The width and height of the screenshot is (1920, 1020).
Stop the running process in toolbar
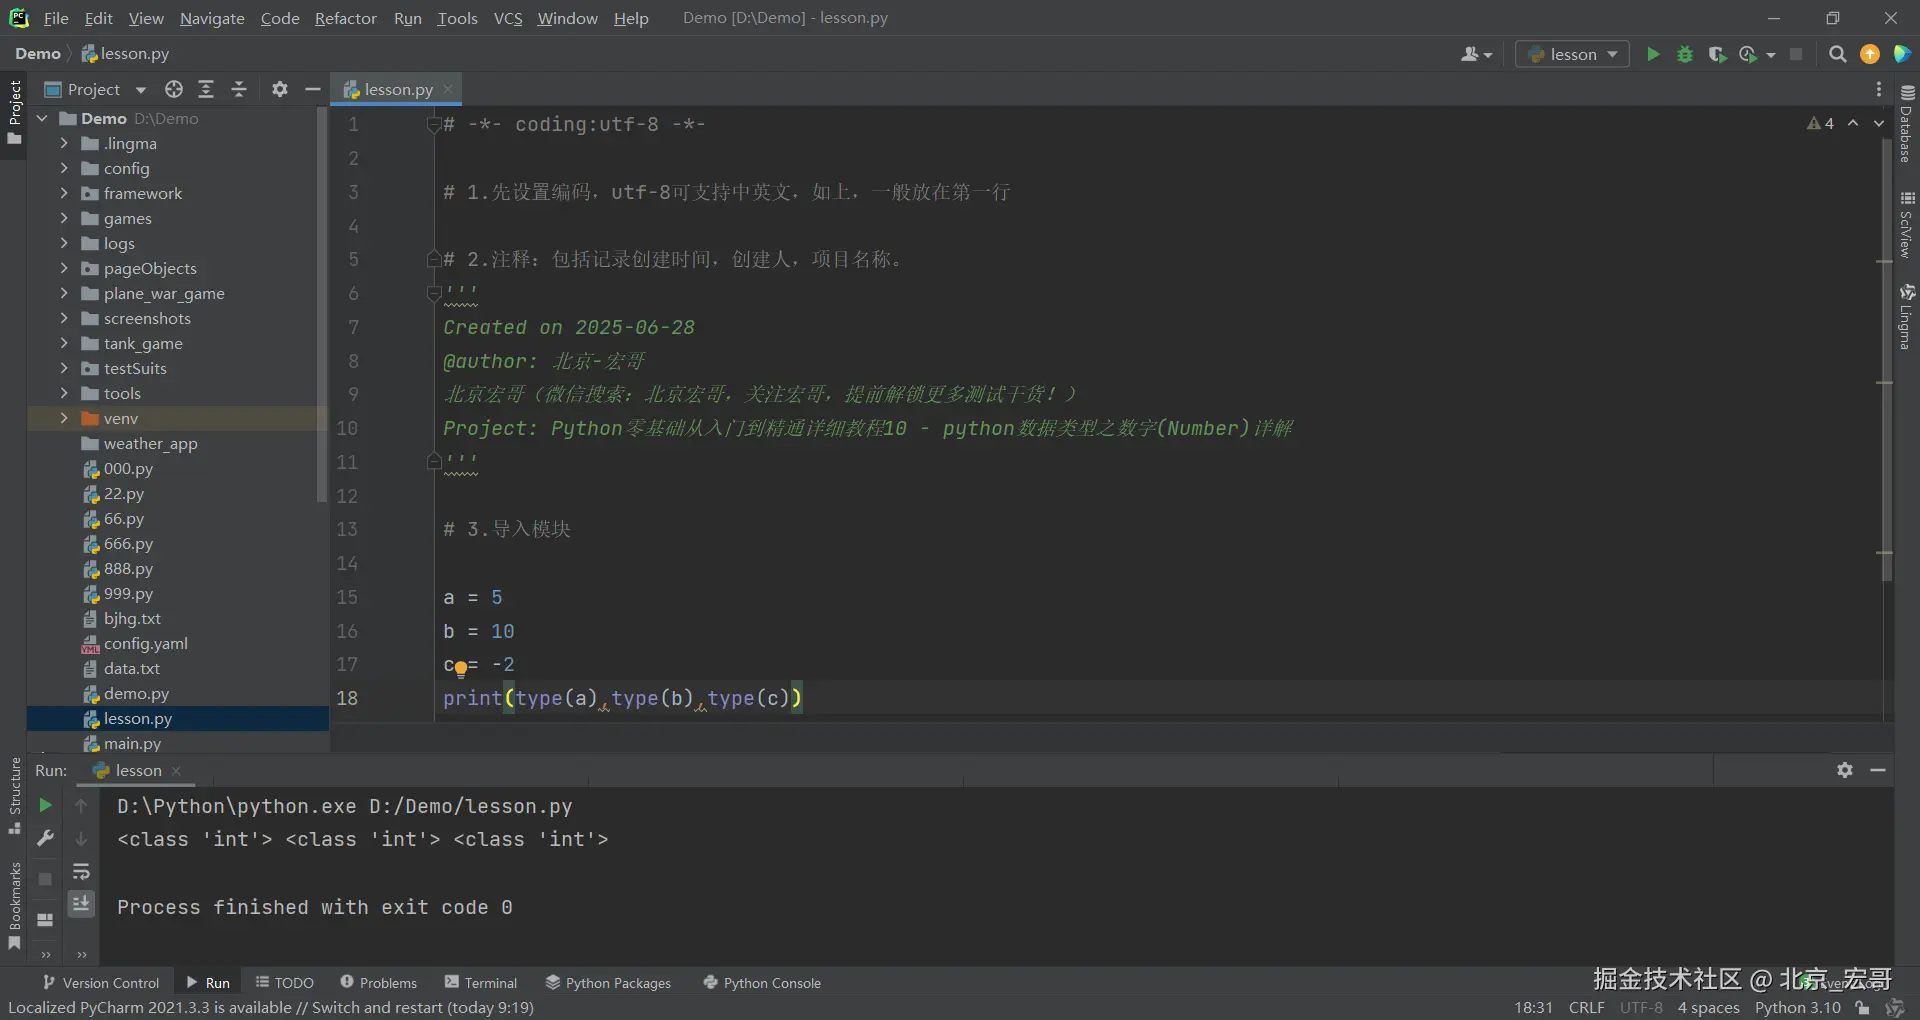[x=1796, y=54]
